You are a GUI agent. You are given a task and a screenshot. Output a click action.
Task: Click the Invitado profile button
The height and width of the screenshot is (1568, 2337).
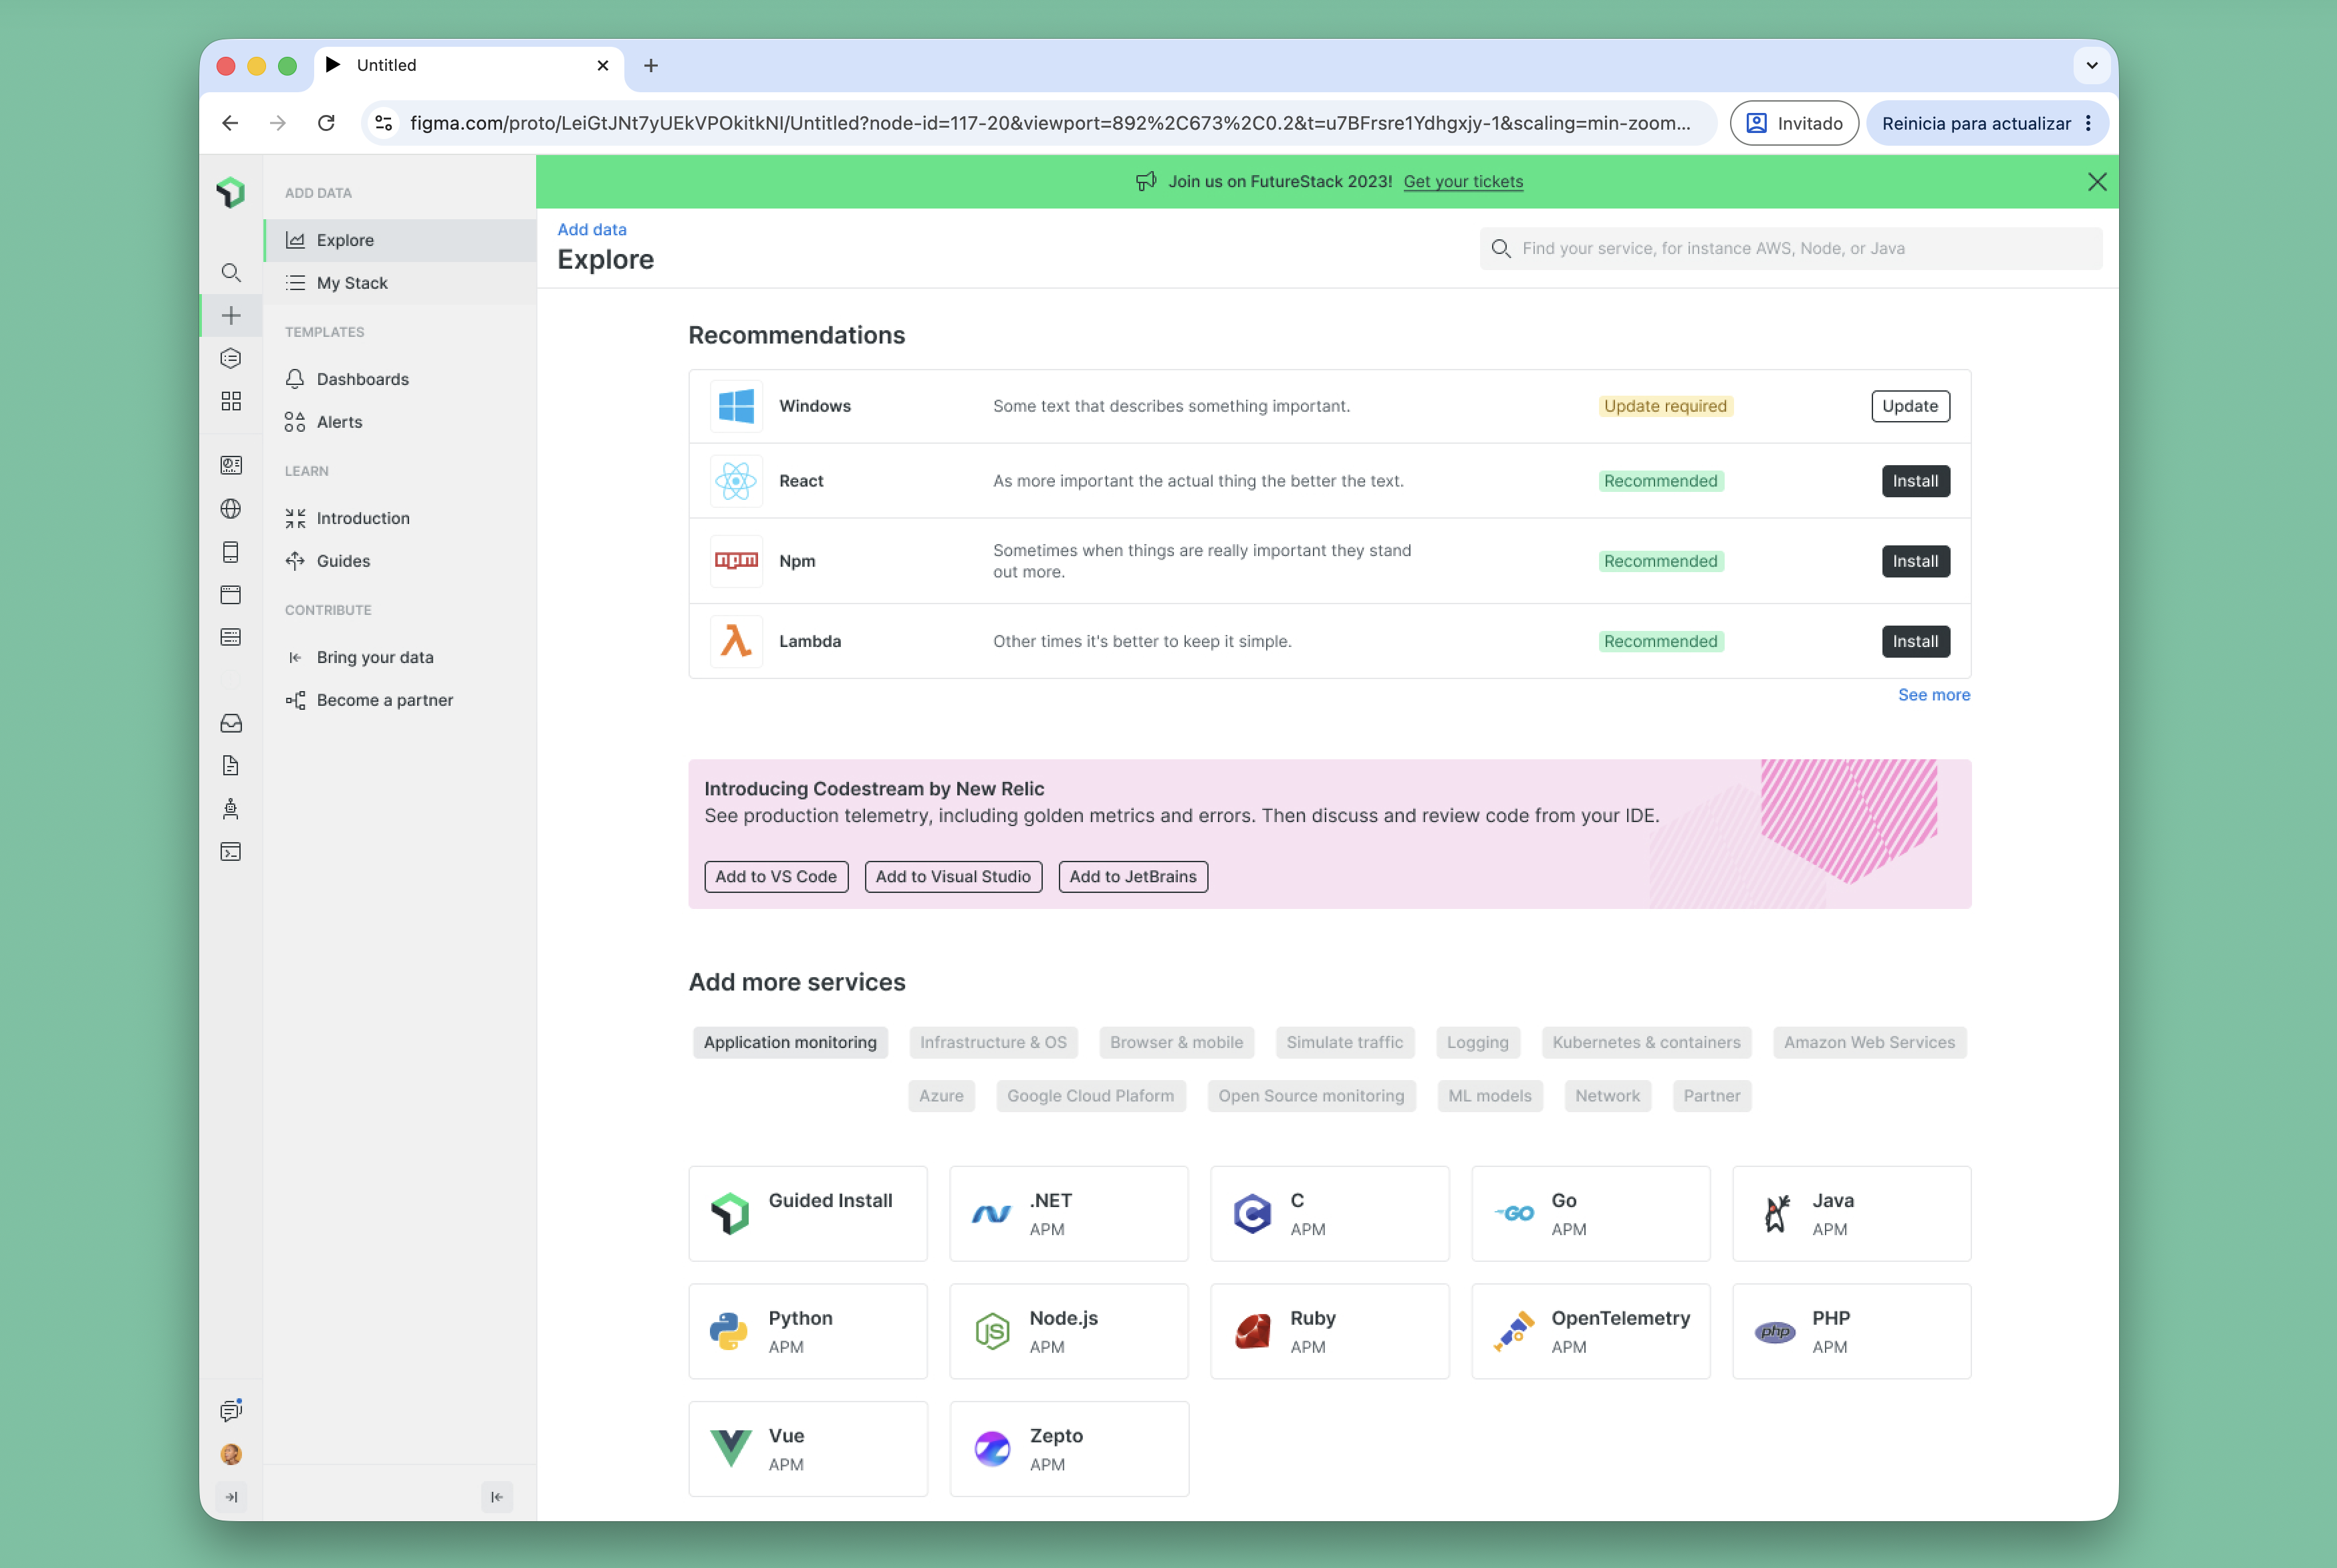tap(1794, 123)
